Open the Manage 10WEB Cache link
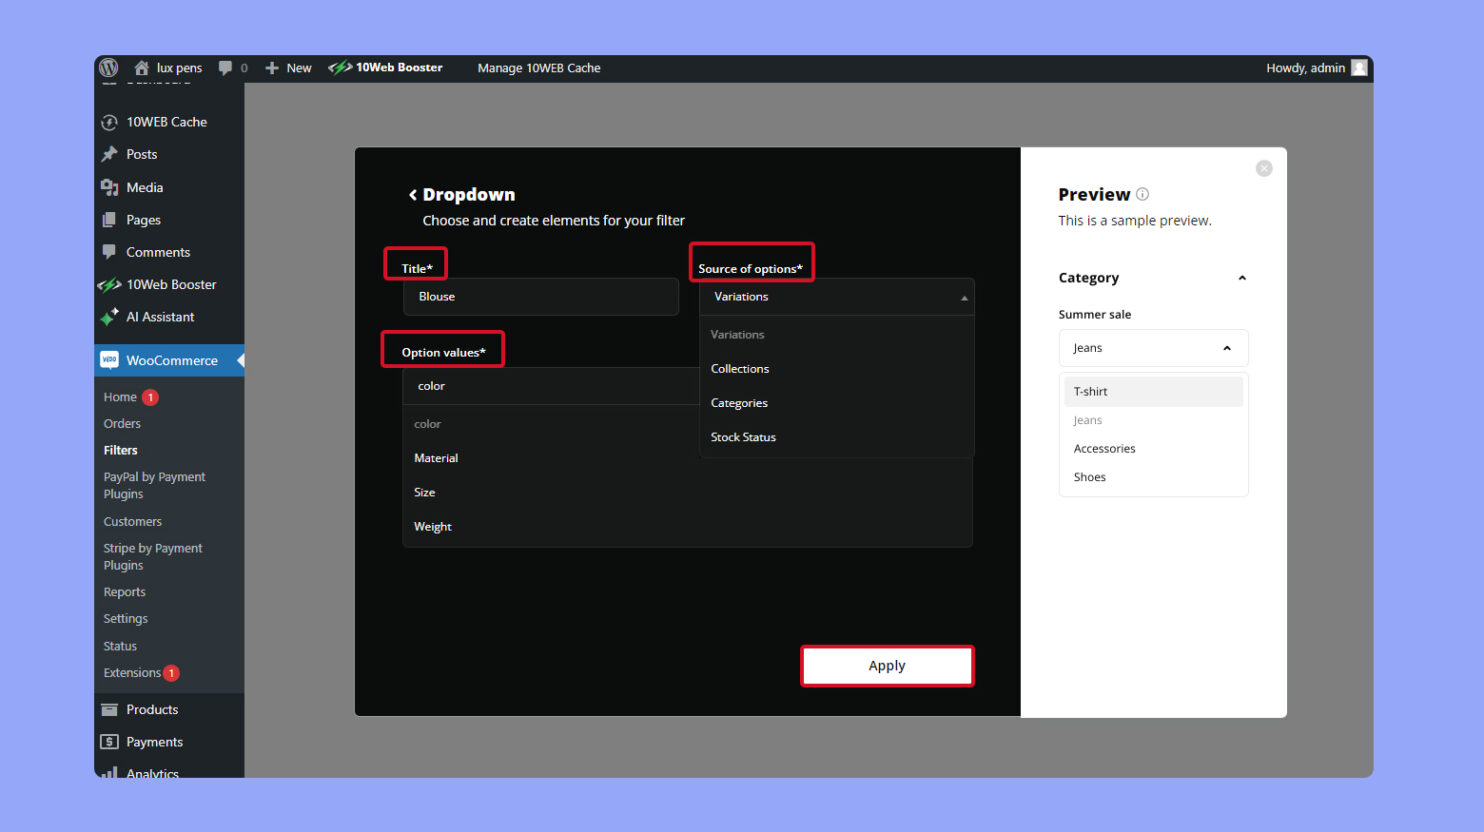This screenshot has height=832, width=1484. click(x=539, y=67)
